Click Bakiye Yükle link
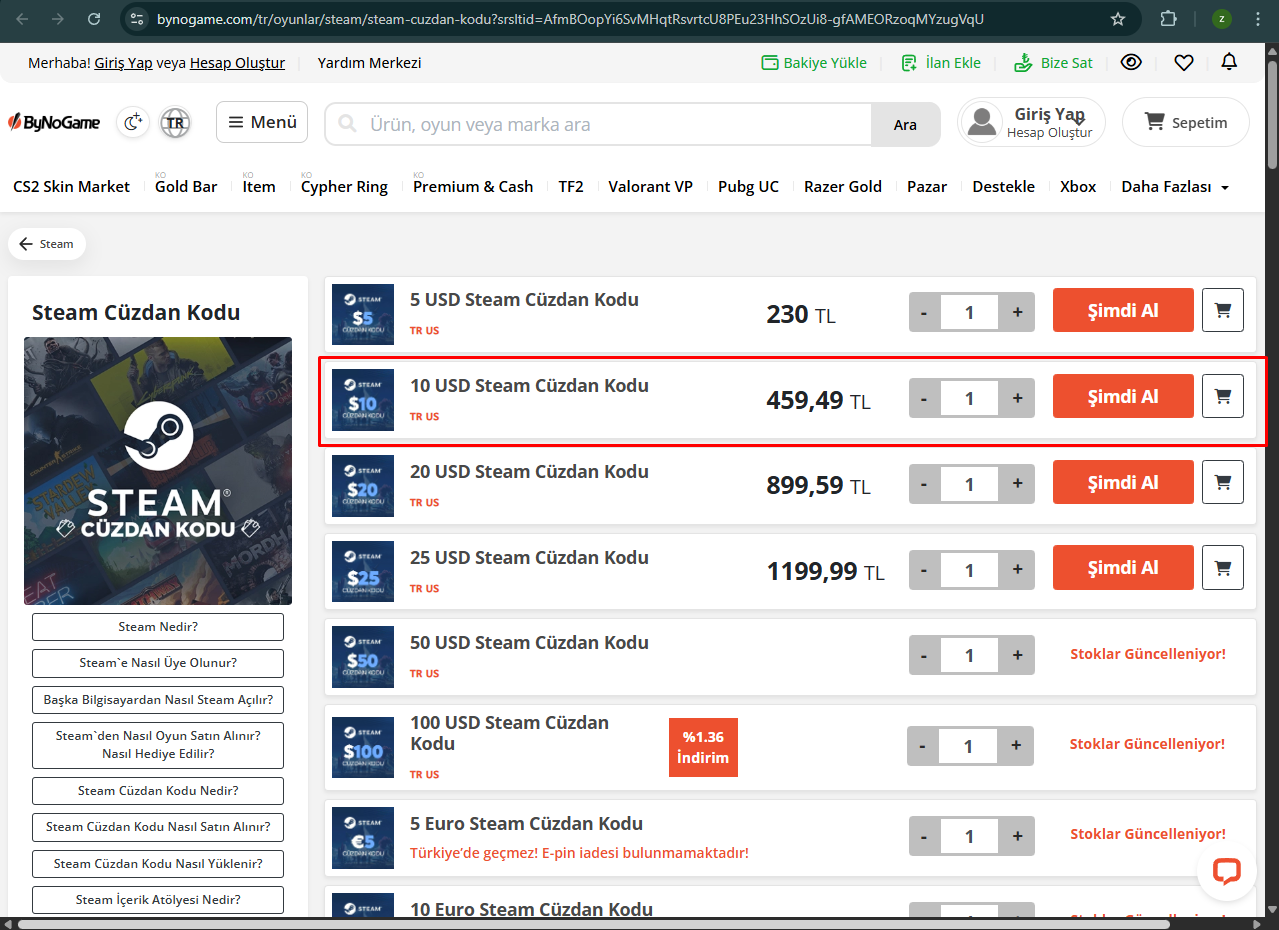The width and height of the screenshot is (1279, 930). (814, 62)
